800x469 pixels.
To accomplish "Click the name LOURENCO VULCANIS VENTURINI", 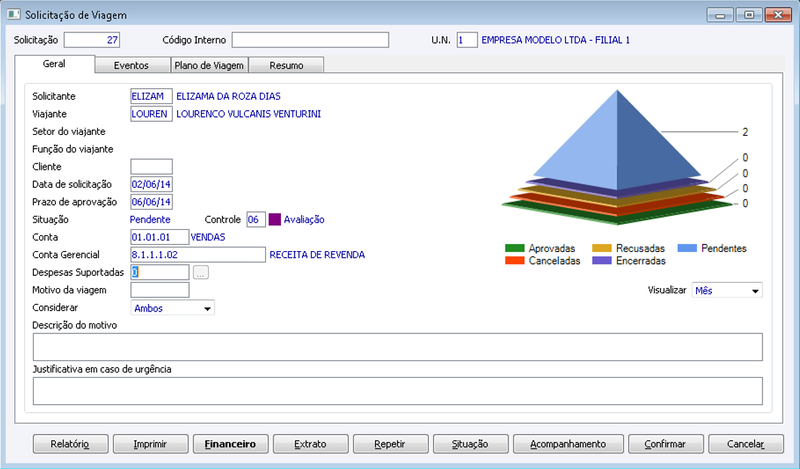I will 248,114.
